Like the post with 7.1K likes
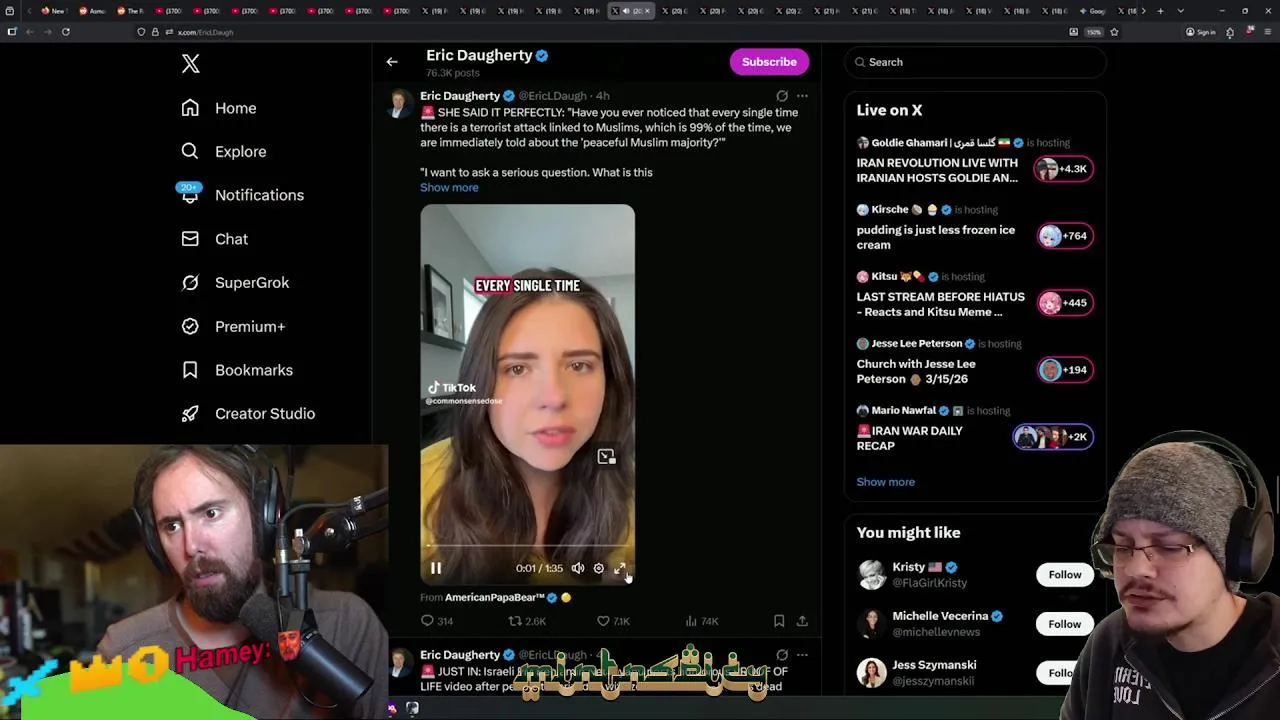 pyautogui.click(x=613, y=621)
